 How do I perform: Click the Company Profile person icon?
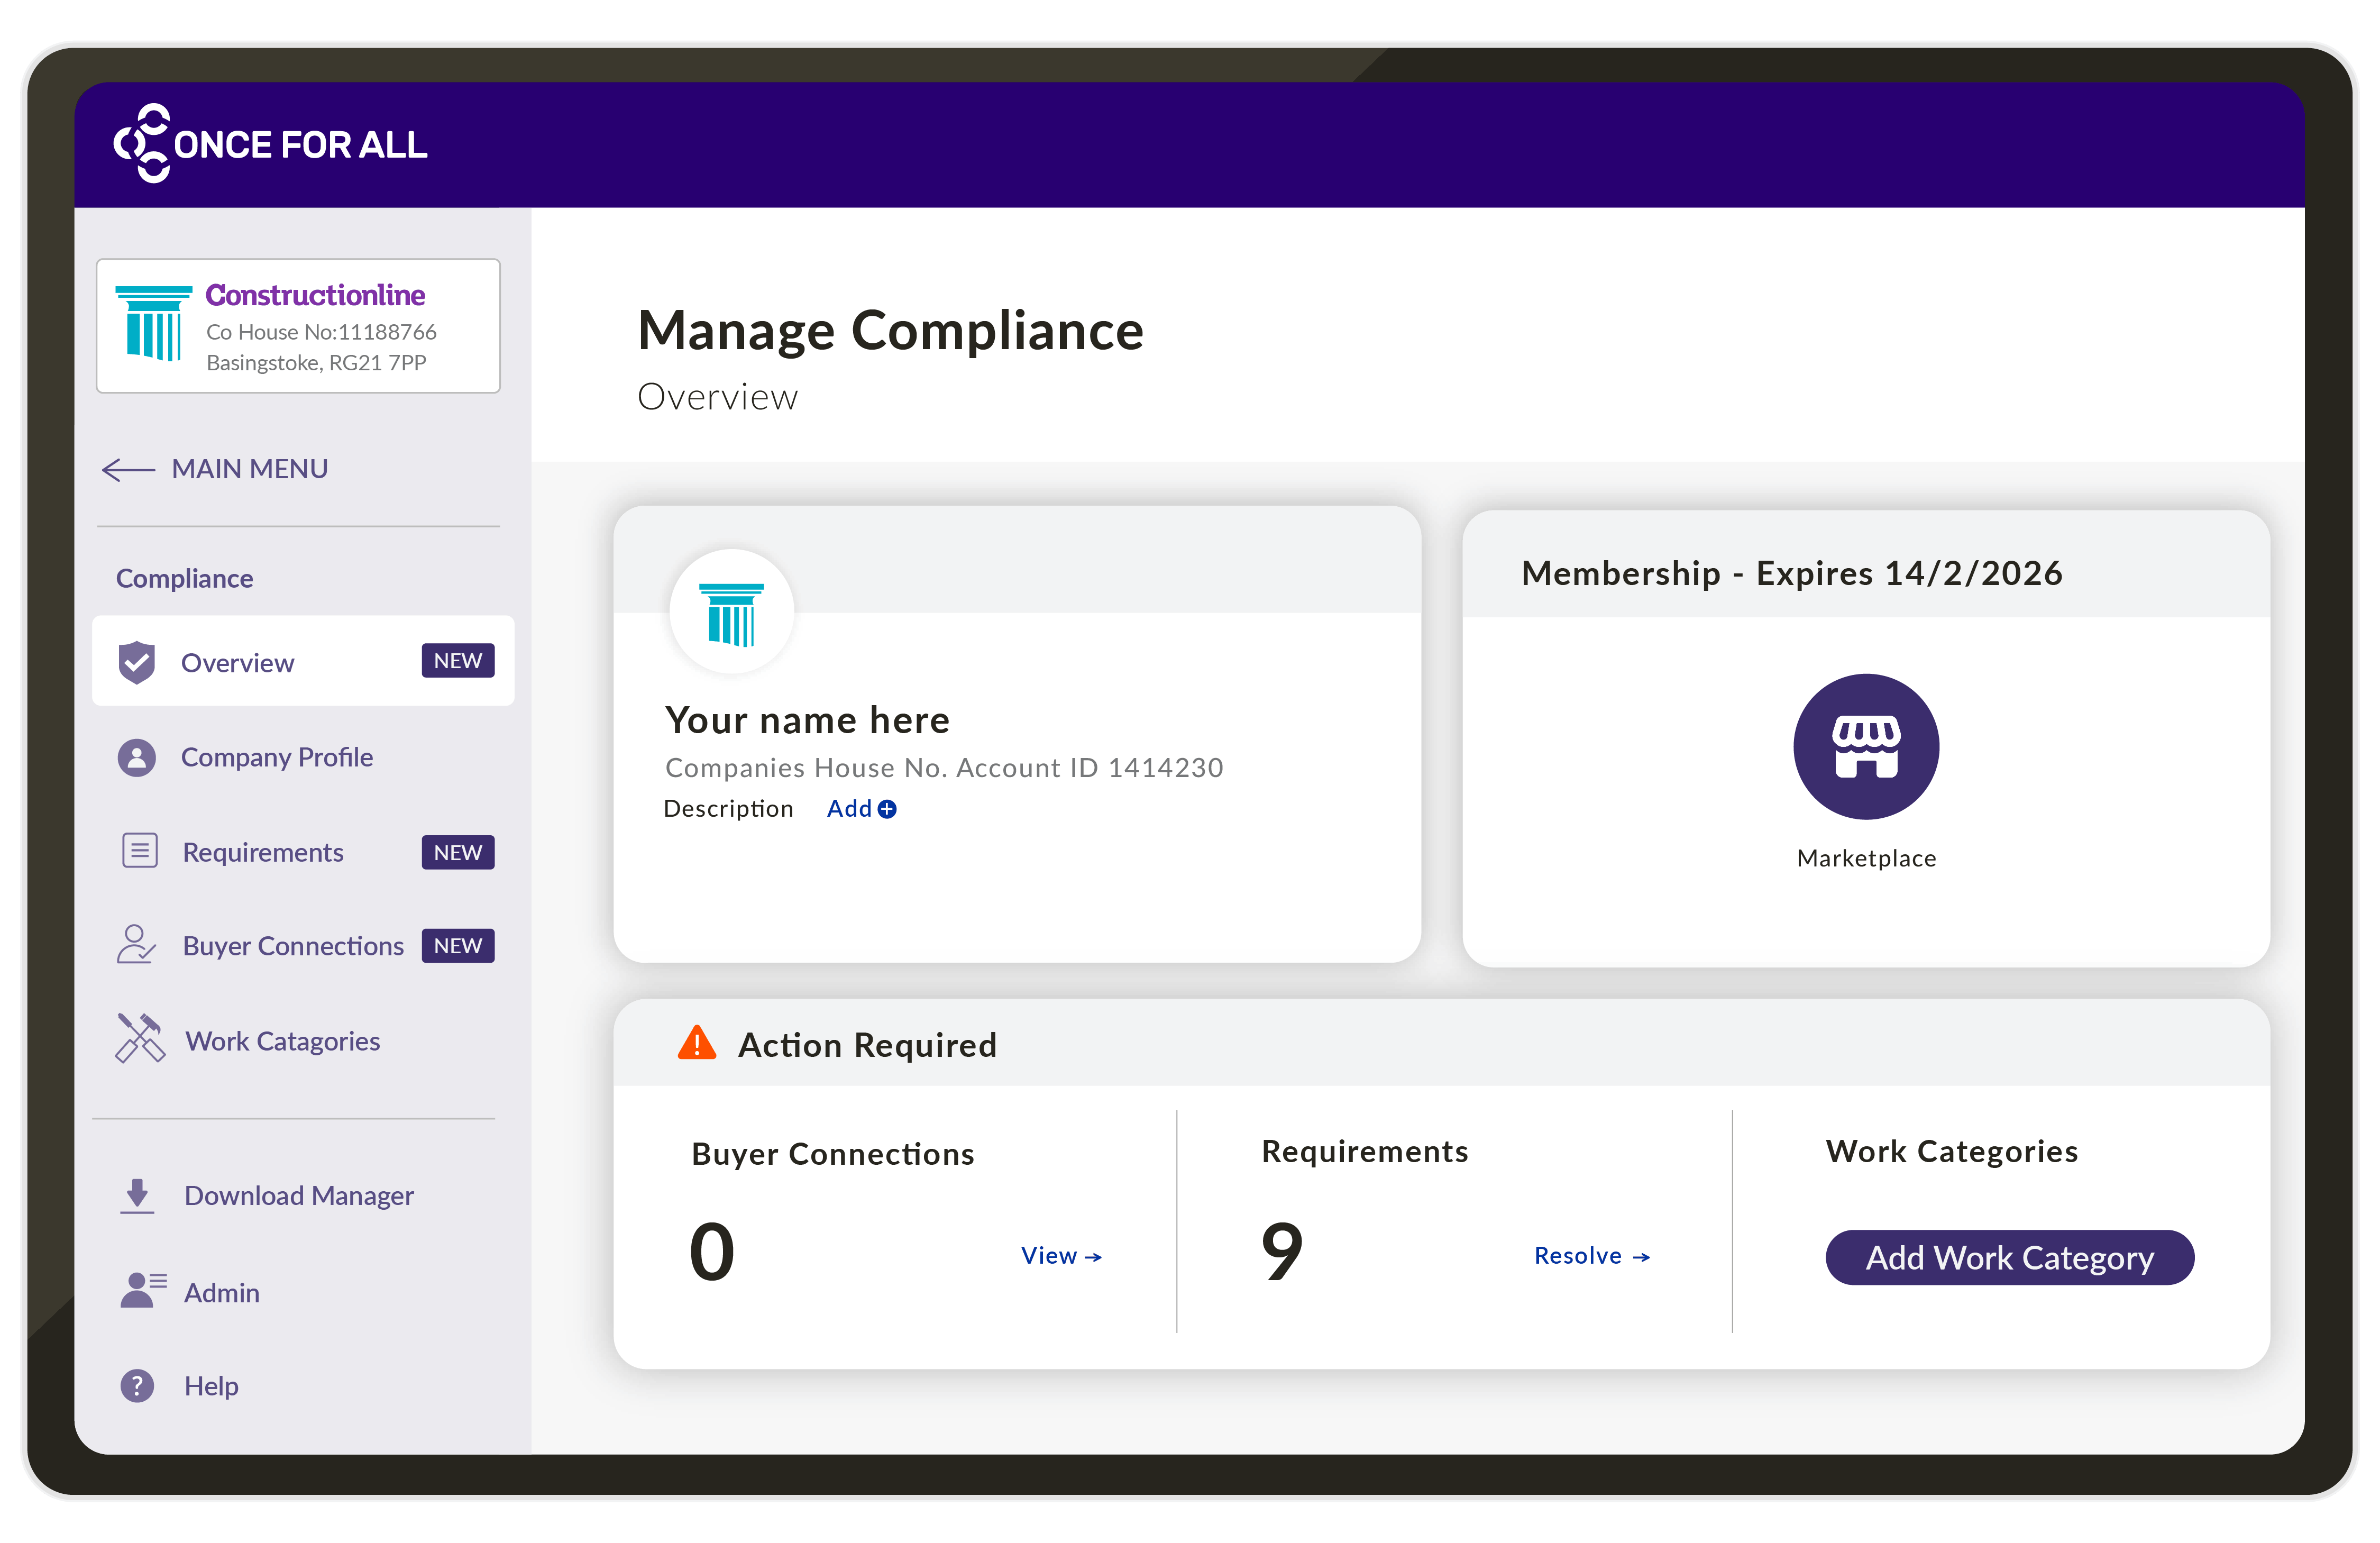(137, 757)
